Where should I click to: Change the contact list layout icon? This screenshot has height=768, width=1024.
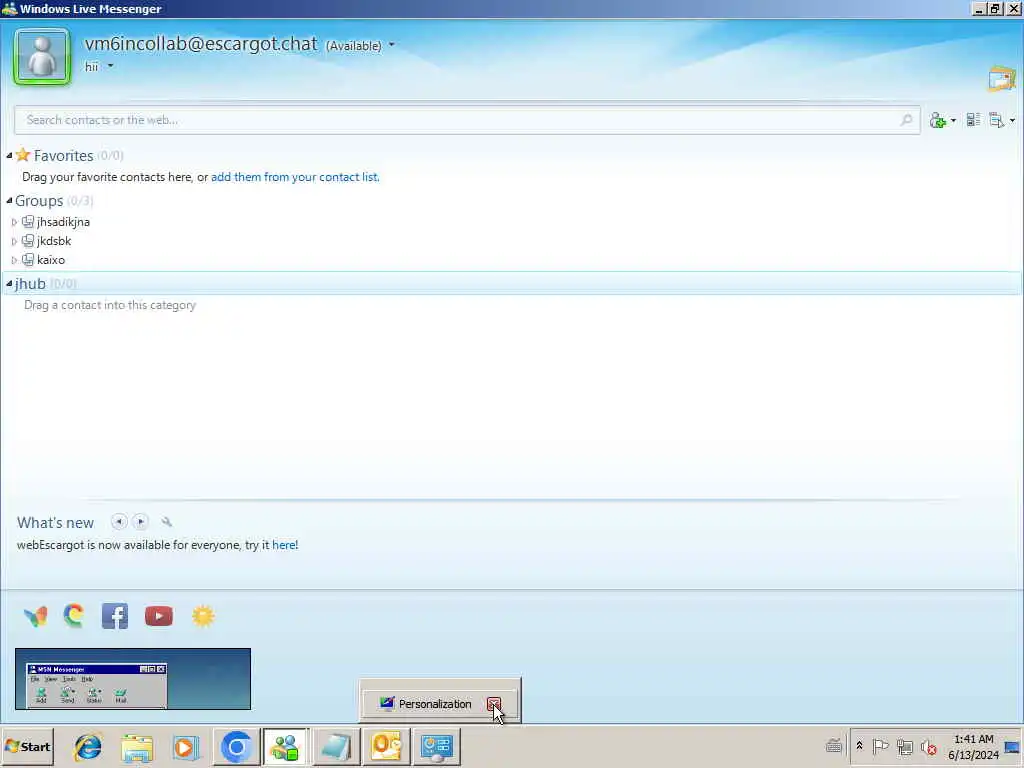point(973,120)
